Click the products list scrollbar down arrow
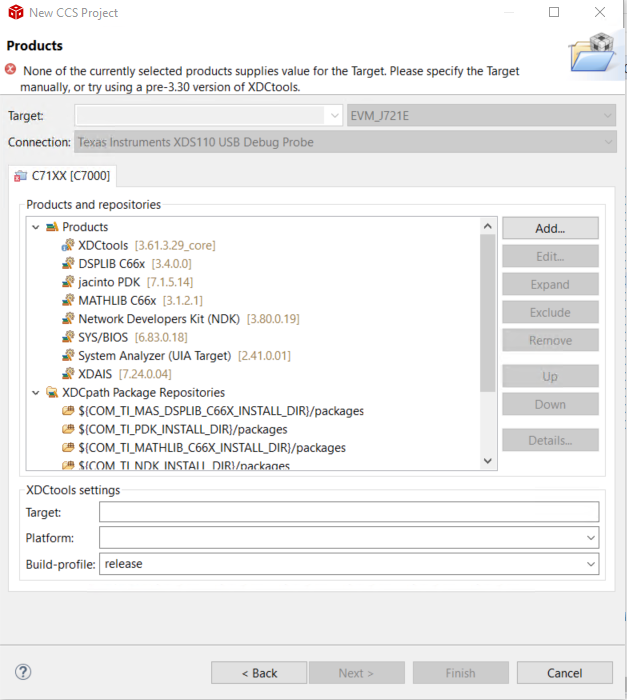The image size is (627, 700). [x=488, y=461]
